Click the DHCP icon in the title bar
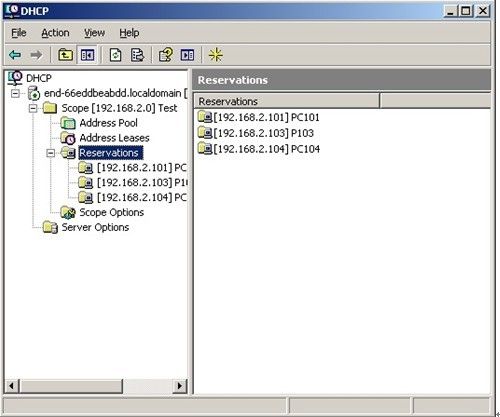The height and width of the screenshot is (417, 500). (12, 11)
